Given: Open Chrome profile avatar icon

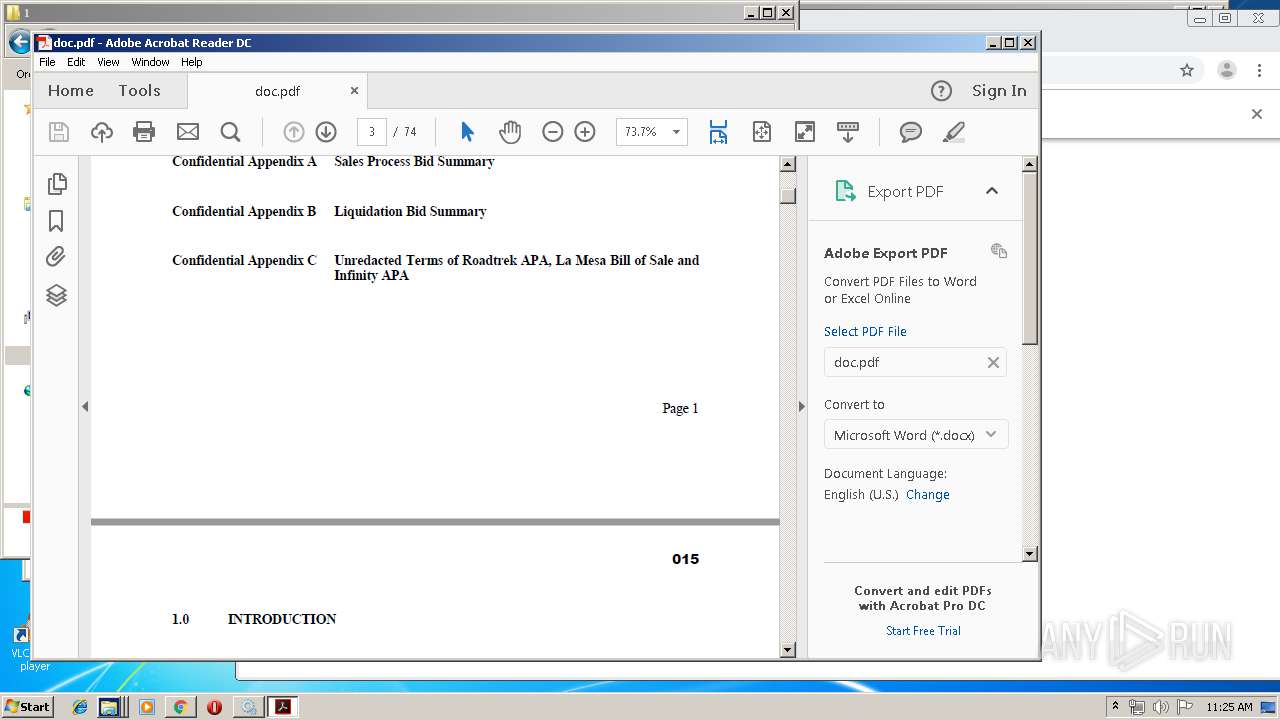Looking at the screenshot, I should (1226, 70).
